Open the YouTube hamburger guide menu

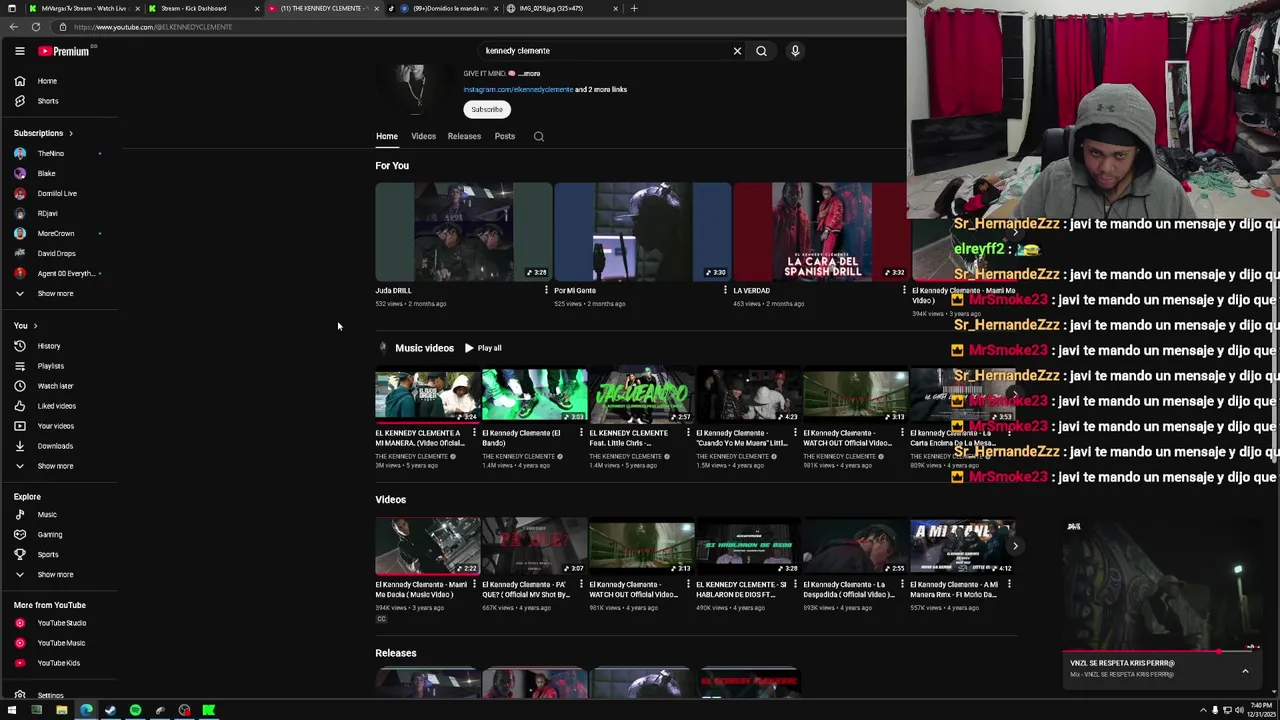[19, 51]
